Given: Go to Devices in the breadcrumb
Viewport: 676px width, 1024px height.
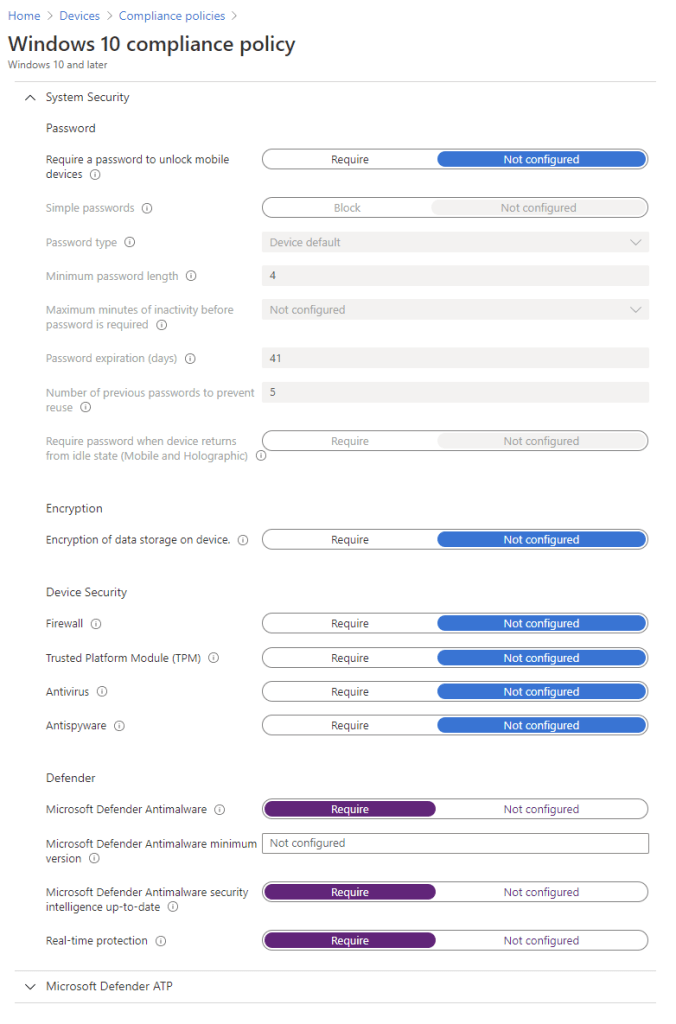Looking at the screenshot, I should tap(80, 16).
